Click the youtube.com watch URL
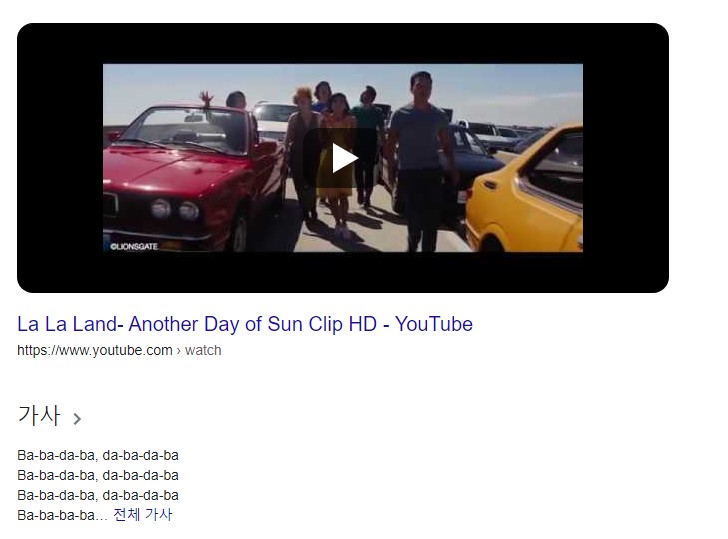Image resolution: width=728 pixels, height=539 pixels. click(x=119, y=350)
